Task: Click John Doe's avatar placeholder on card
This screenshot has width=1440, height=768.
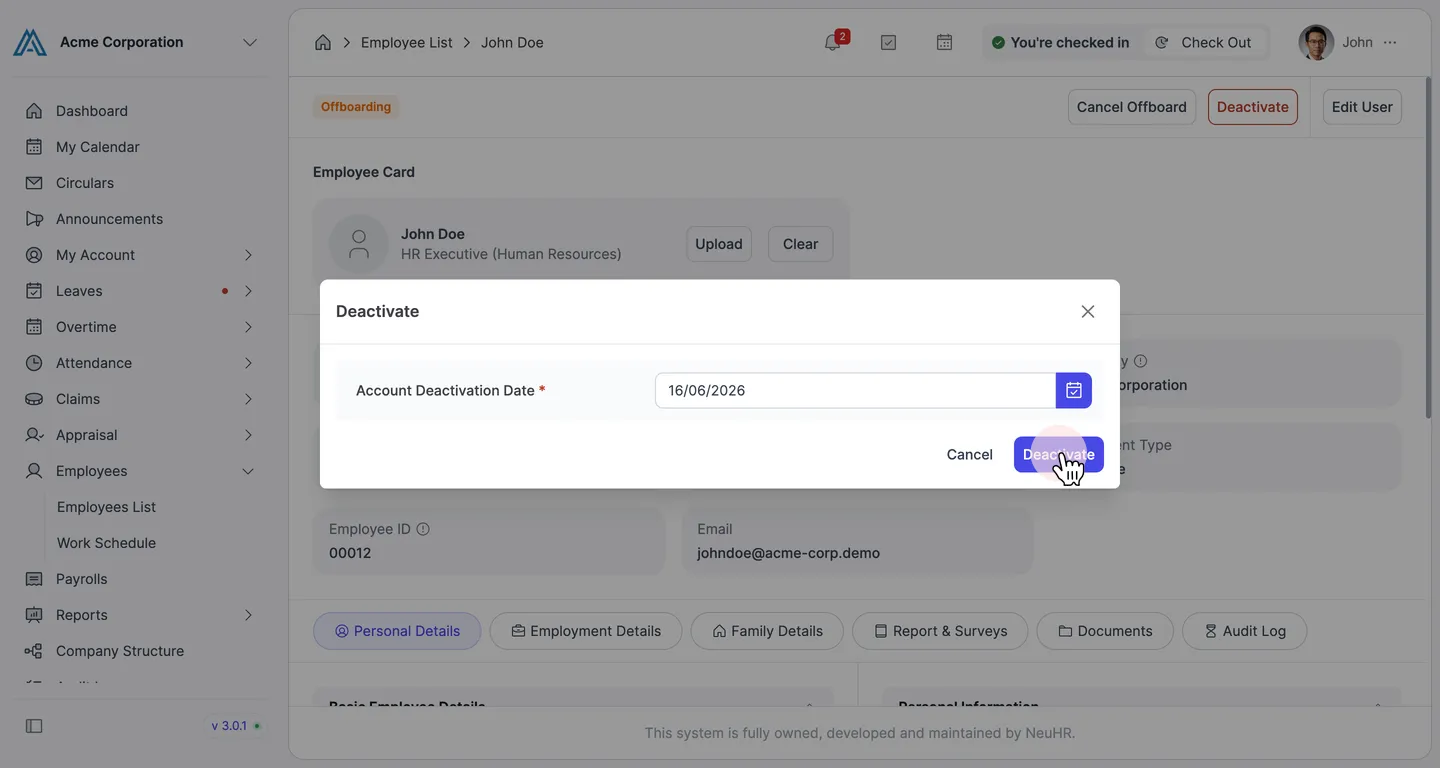Action: pyautogui.click(x=358, y=244)
